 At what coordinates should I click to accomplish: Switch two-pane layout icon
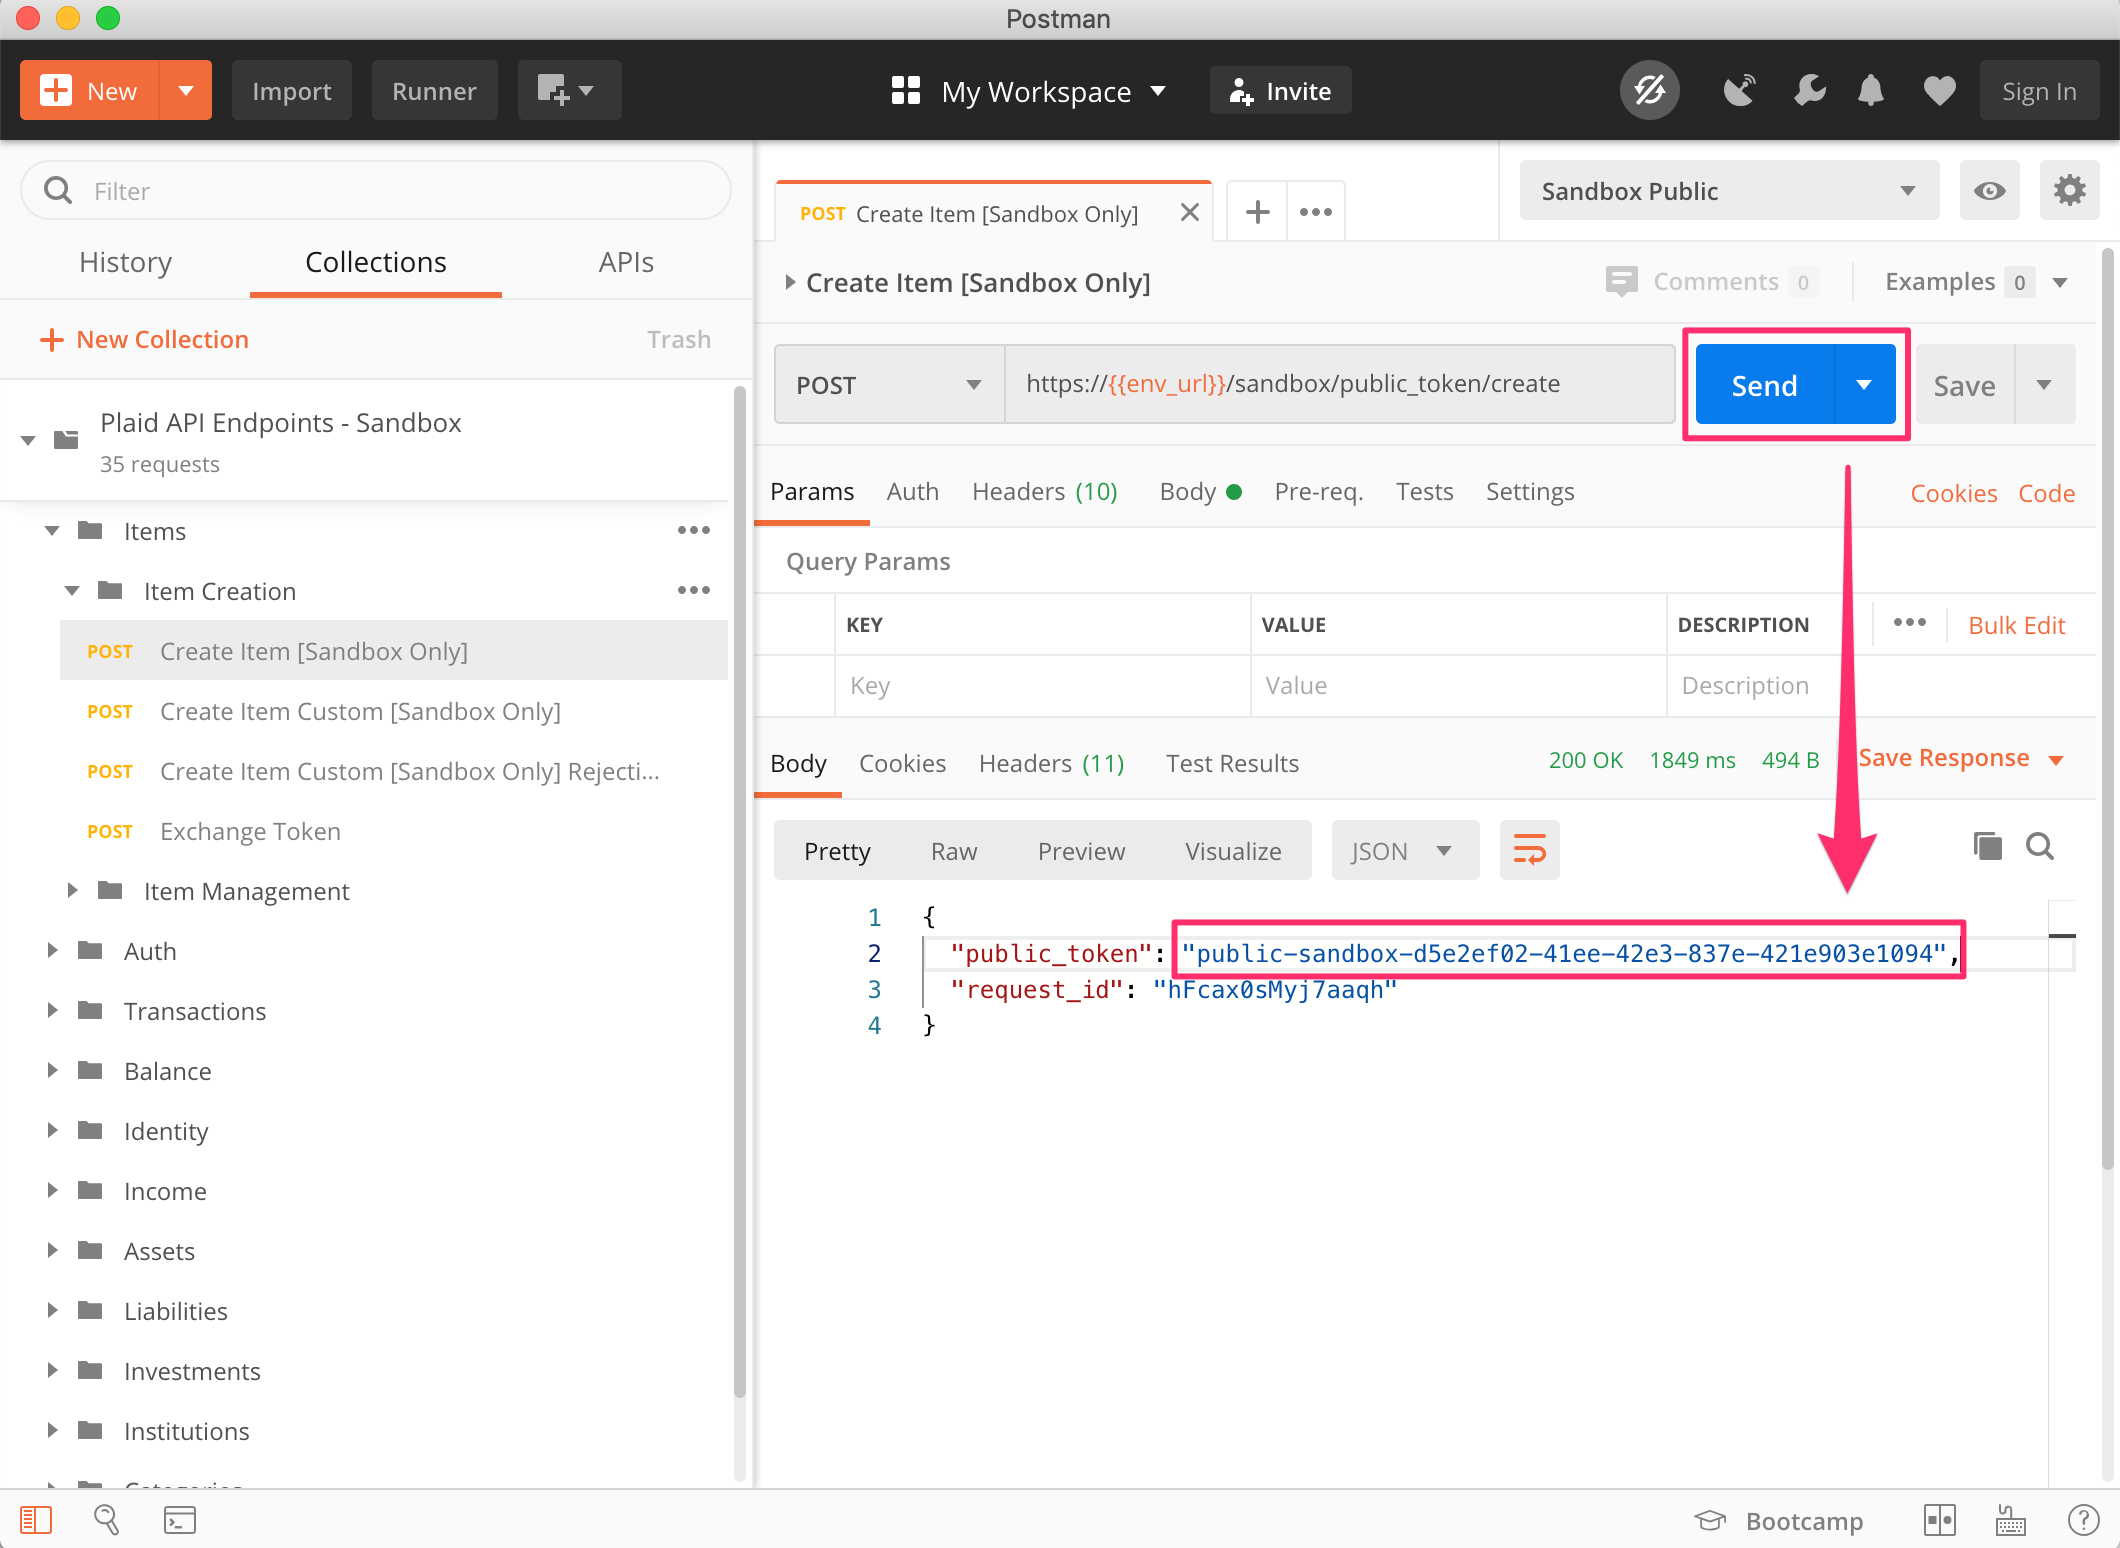1939,1520
